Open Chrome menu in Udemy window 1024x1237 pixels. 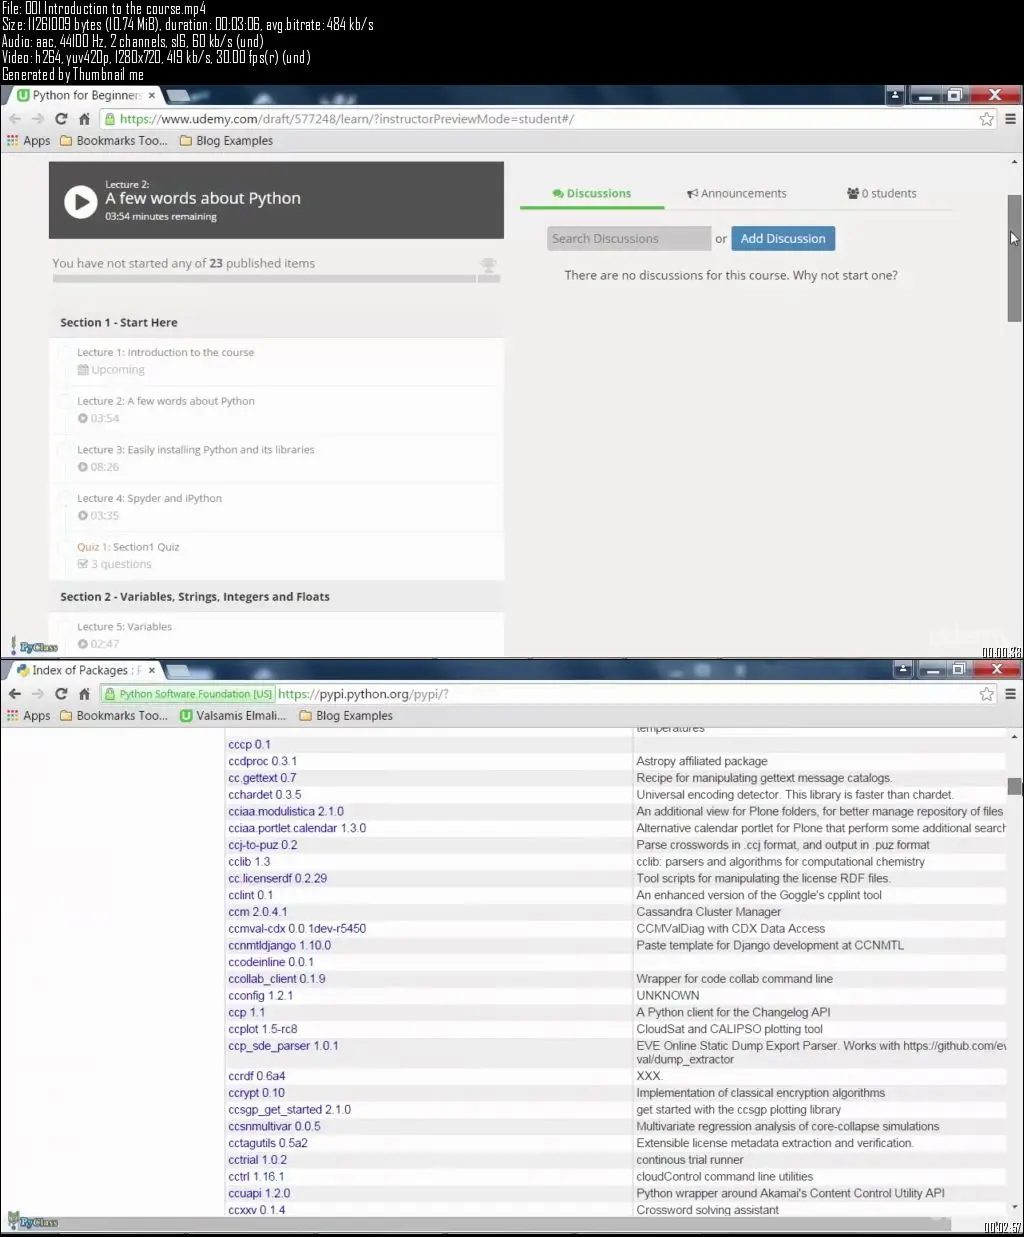pyautogui.click(x=1011, y=119)
